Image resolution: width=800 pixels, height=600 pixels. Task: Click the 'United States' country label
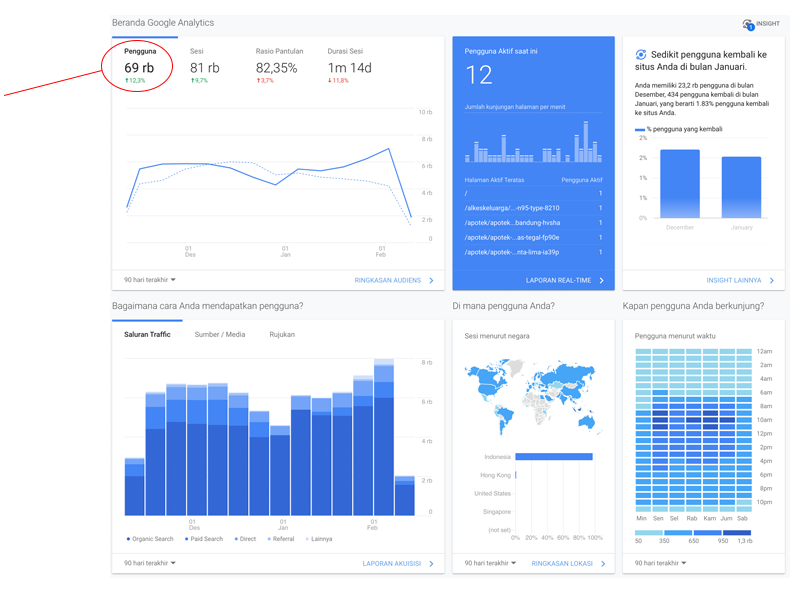click(x=492, y=493)
